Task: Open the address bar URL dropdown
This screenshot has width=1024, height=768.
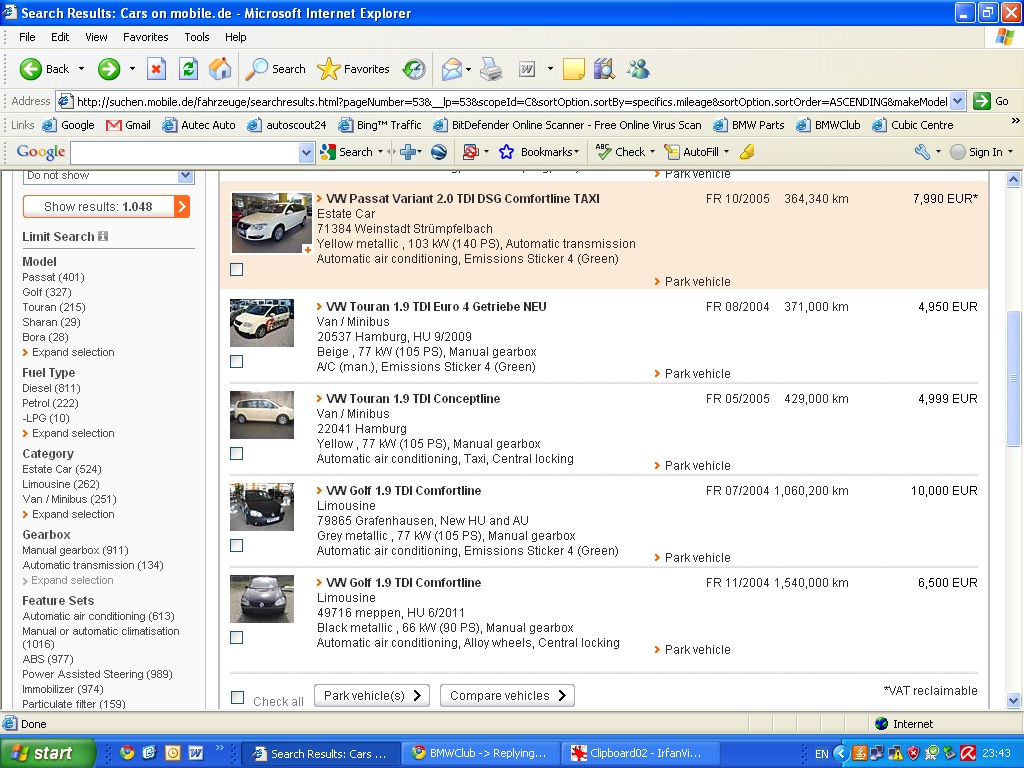Action: tap(957, 101)
